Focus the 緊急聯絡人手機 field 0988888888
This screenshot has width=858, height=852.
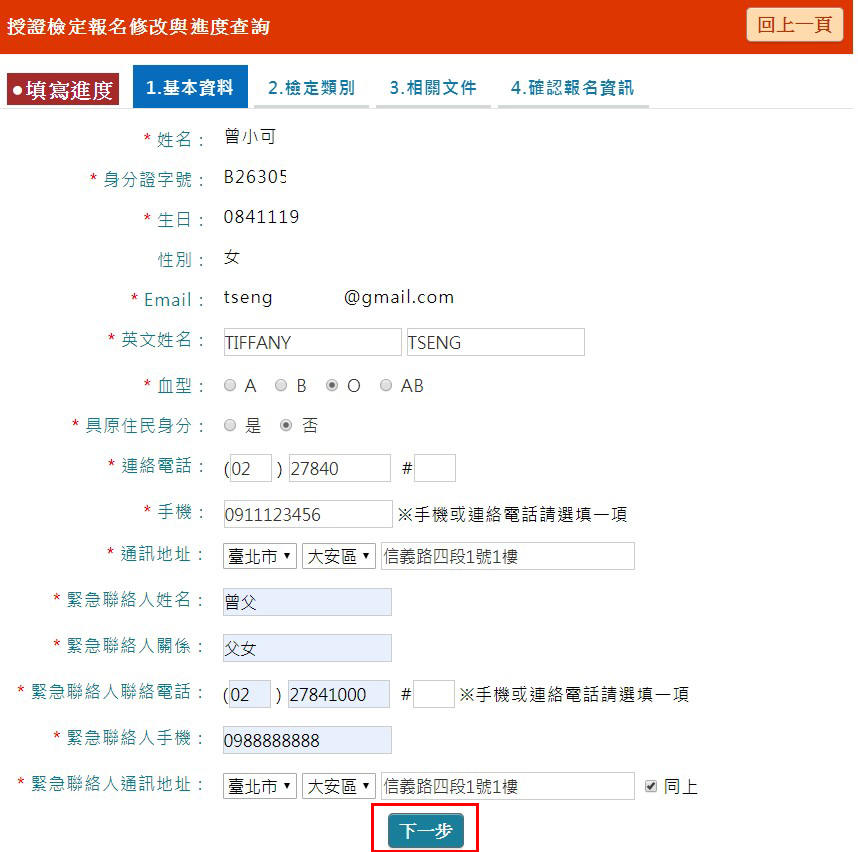click(307, 740)
